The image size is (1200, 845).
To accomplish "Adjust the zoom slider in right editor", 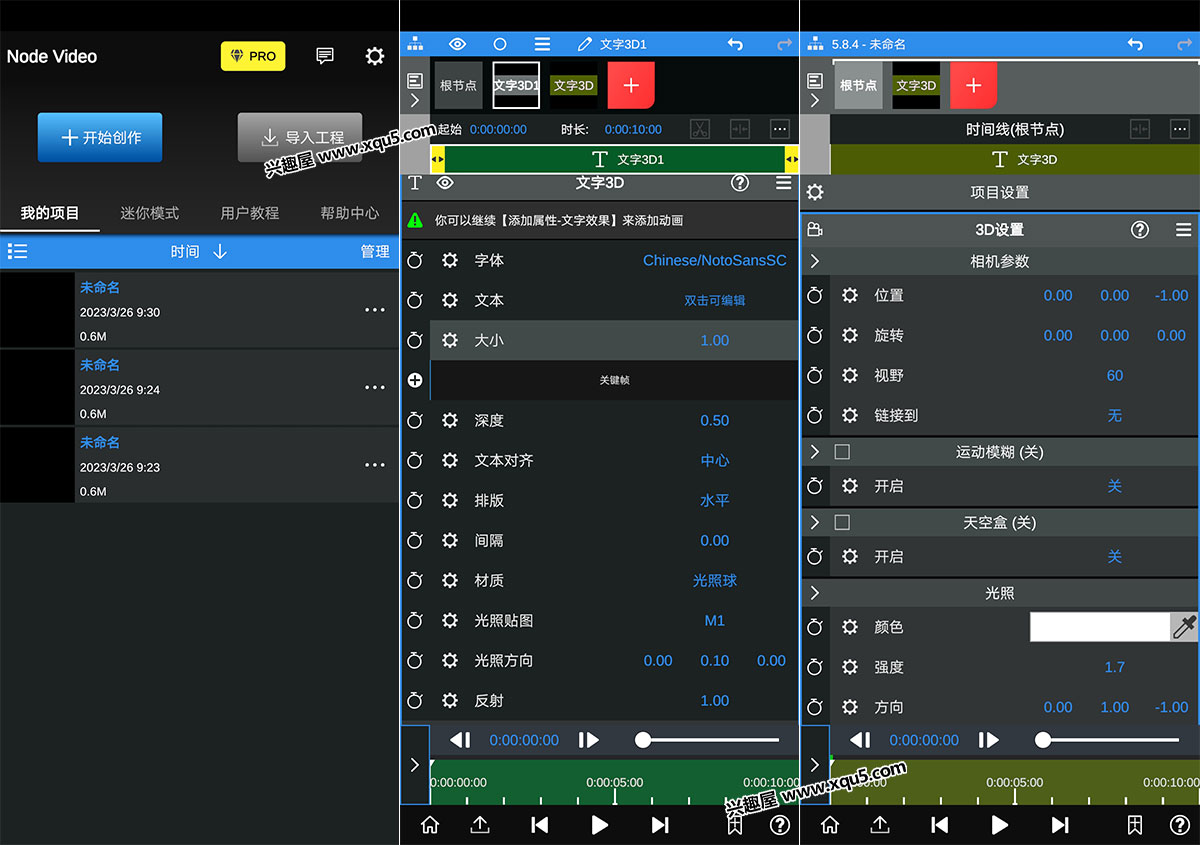I will (1107, 740).
